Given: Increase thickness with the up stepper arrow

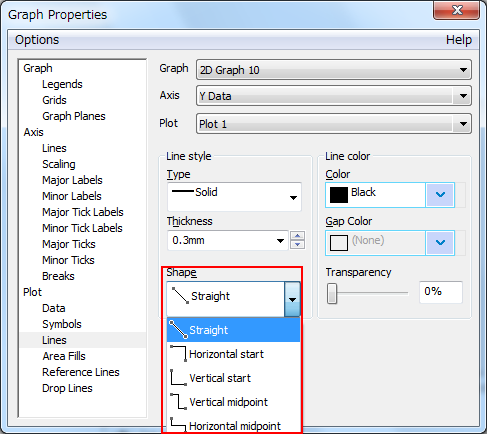Looking at the screenshot, I should (x=297, y=236).
